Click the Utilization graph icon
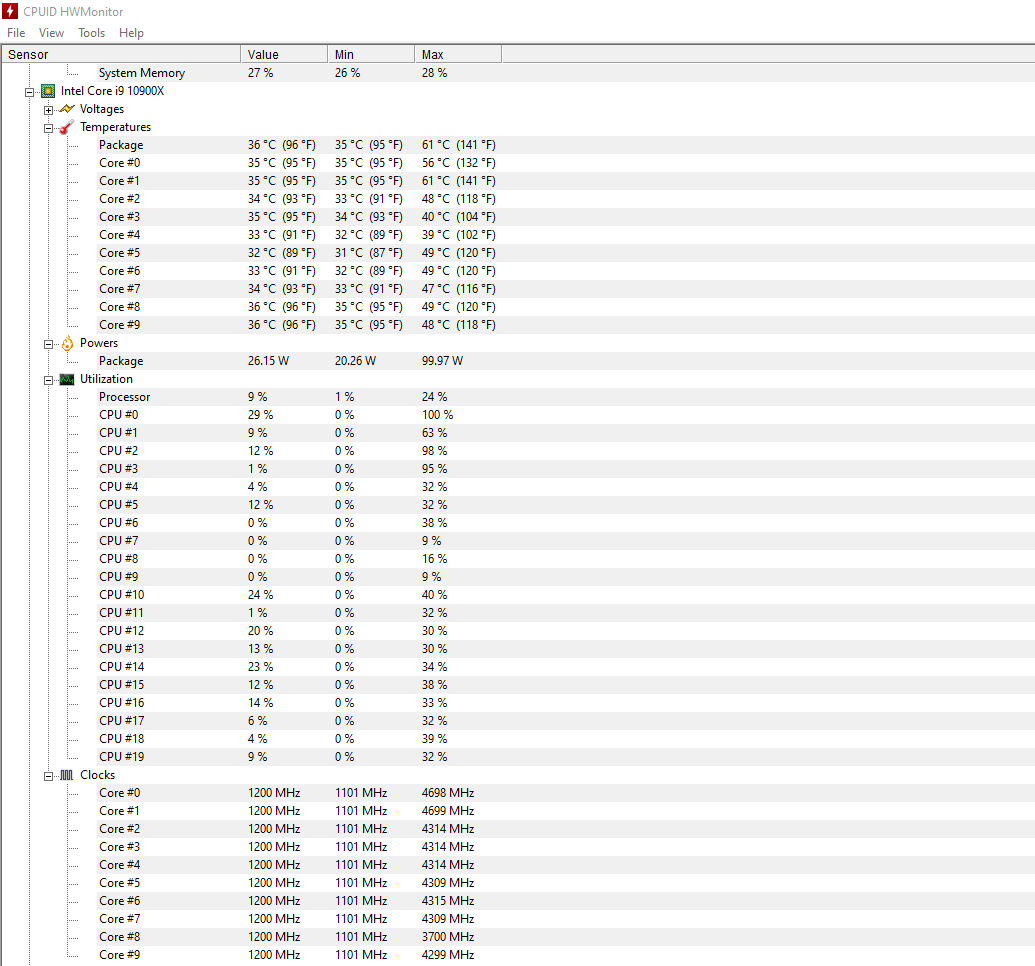 [x=67, y=379]
